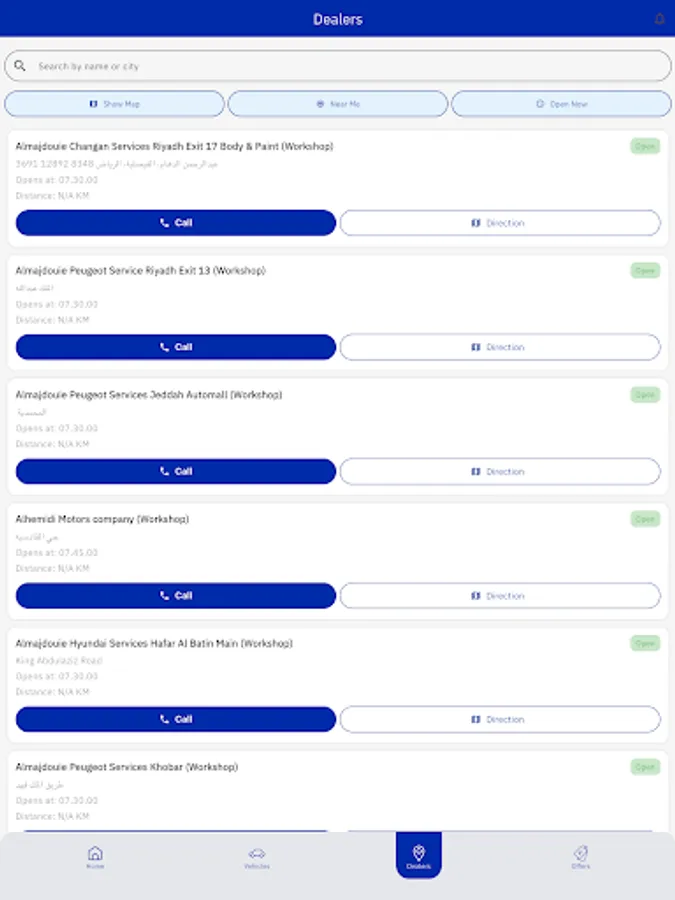The image size is (675, 900).
Task: Open notifications via the bell icon
Action: pyautogui.click(x=658, y=18)
